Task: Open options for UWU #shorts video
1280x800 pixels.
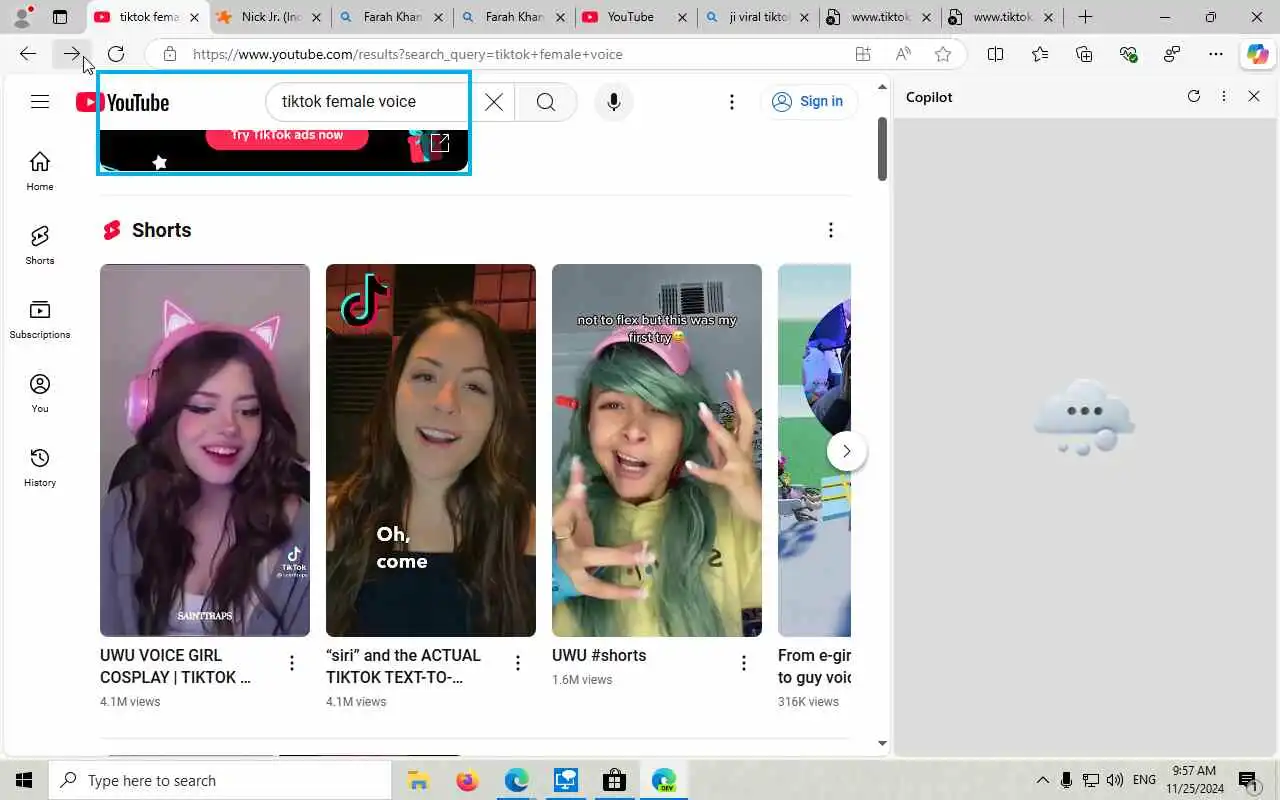Action: 744,663
